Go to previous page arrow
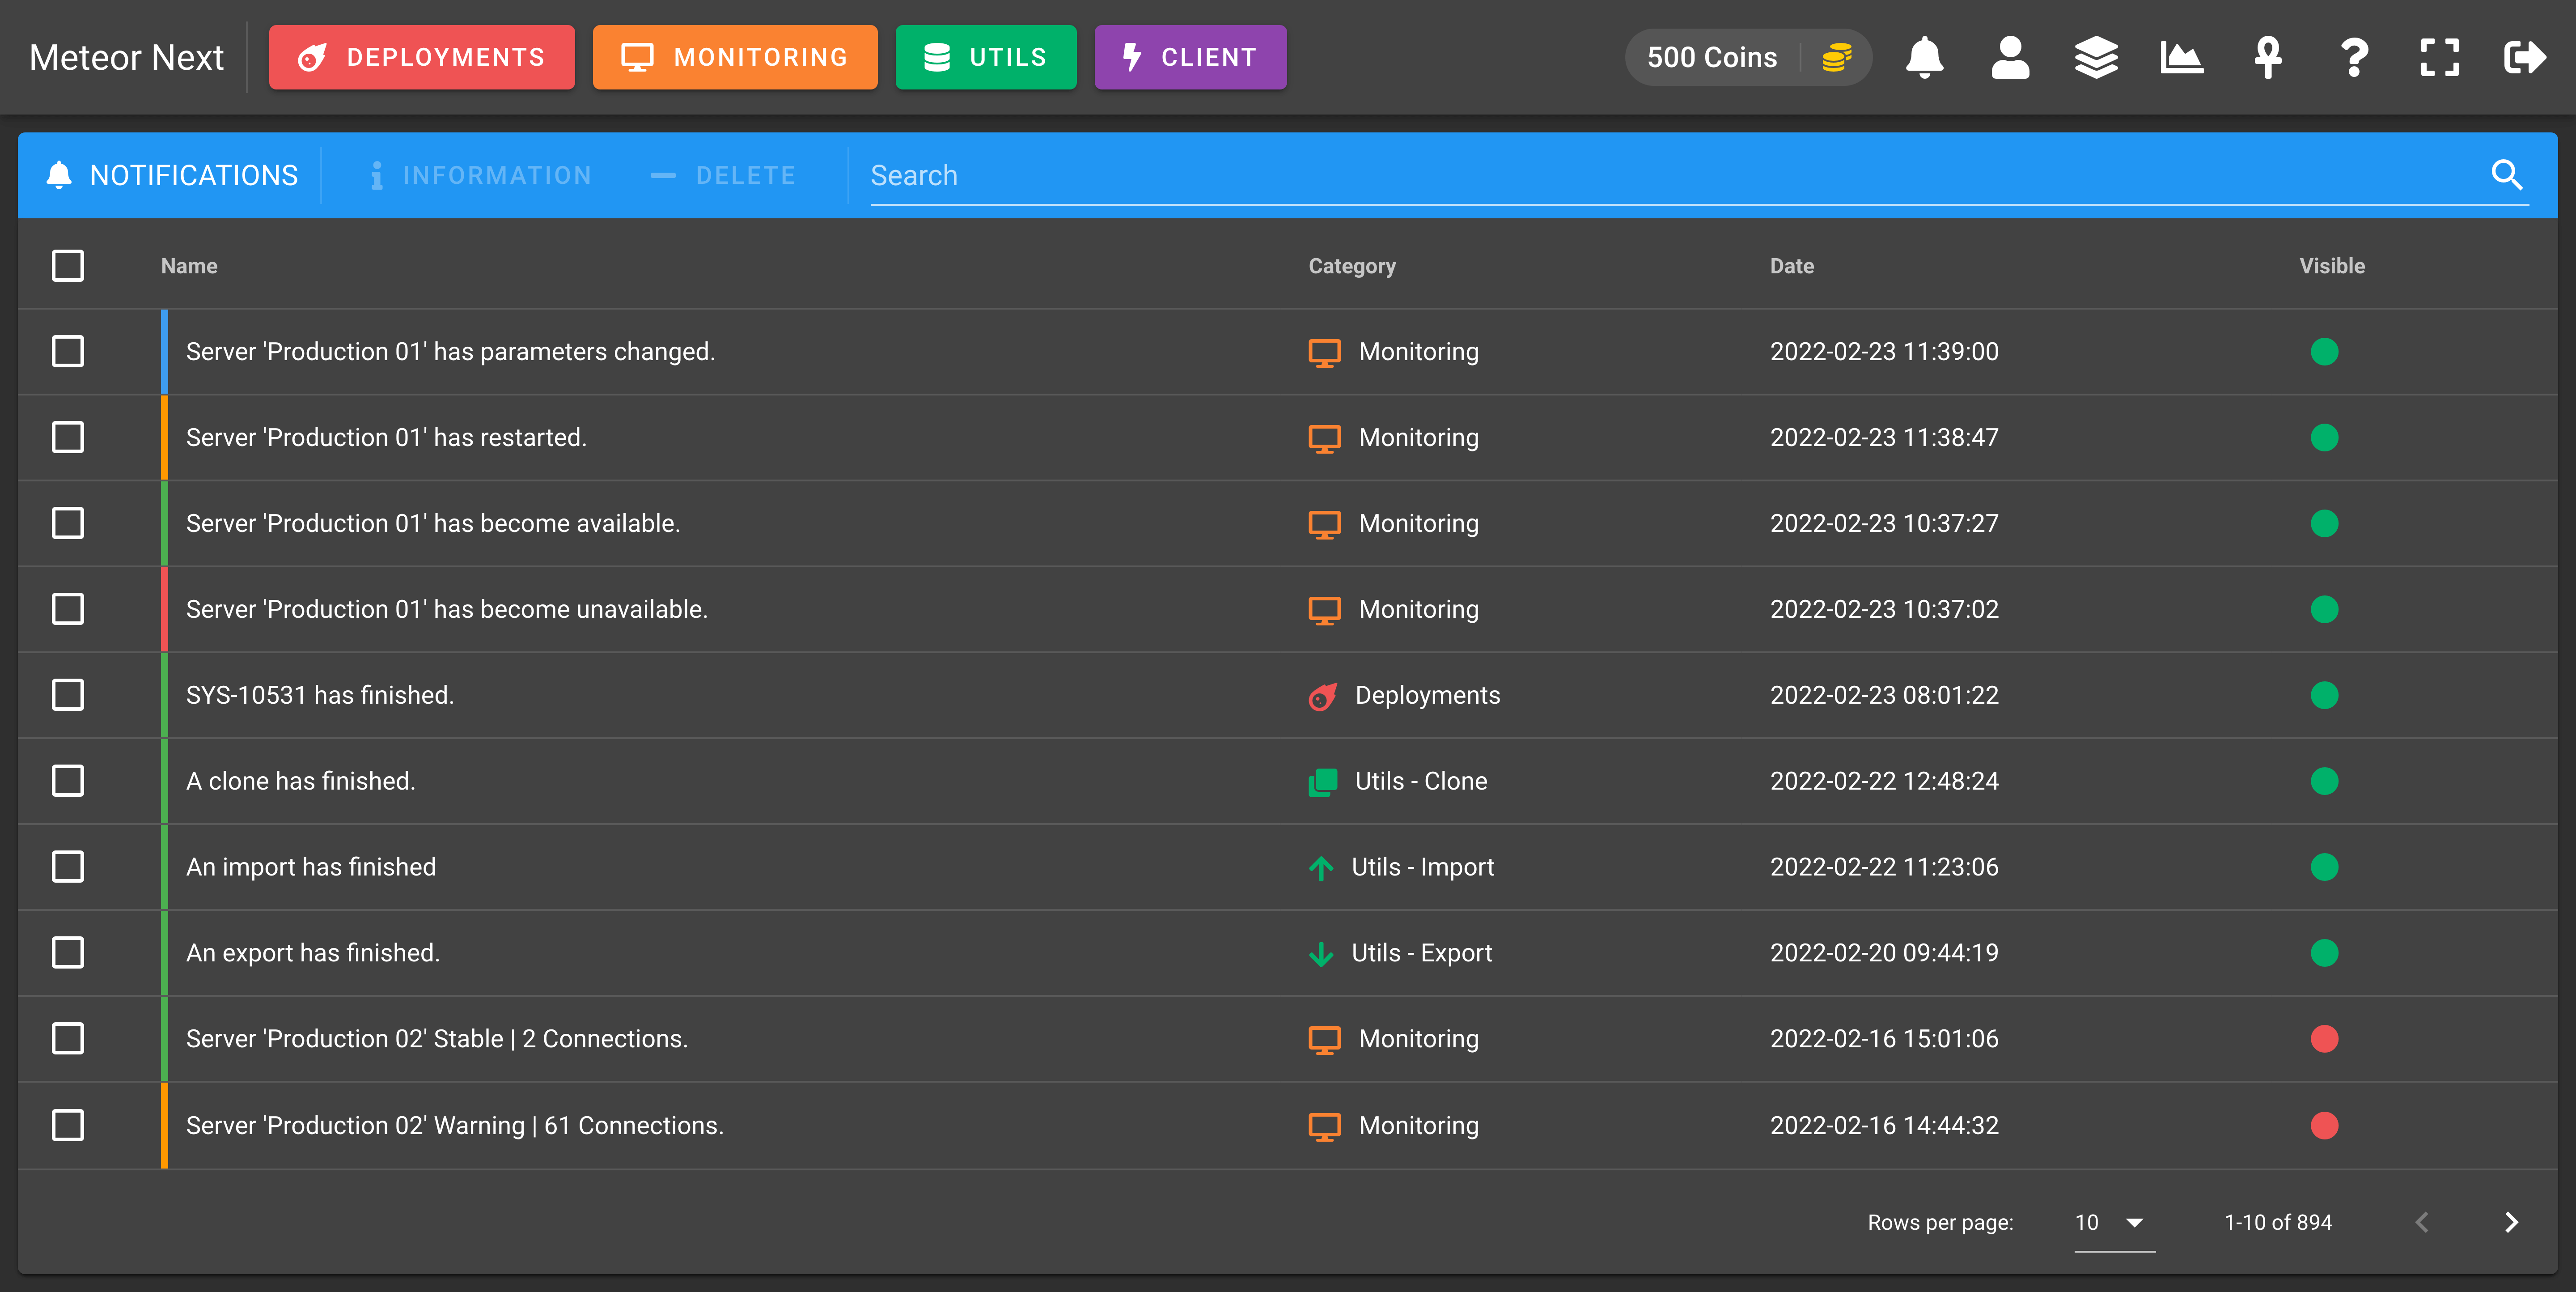The width and height of the screenshot is (2576, 1292). (x=2422, y=1222)
